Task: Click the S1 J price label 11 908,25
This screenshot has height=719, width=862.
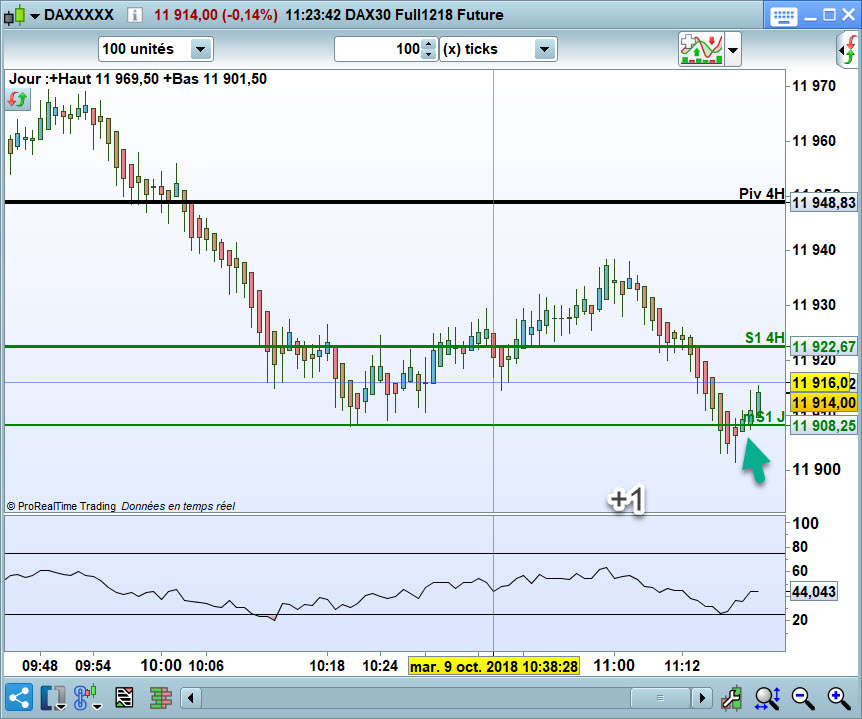Action: [x=823, y=425]
